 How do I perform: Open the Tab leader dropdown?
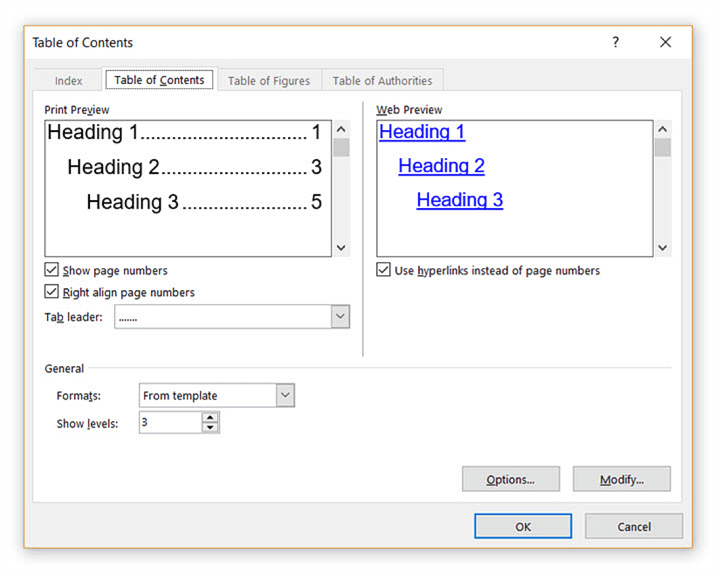coord(340,316)
